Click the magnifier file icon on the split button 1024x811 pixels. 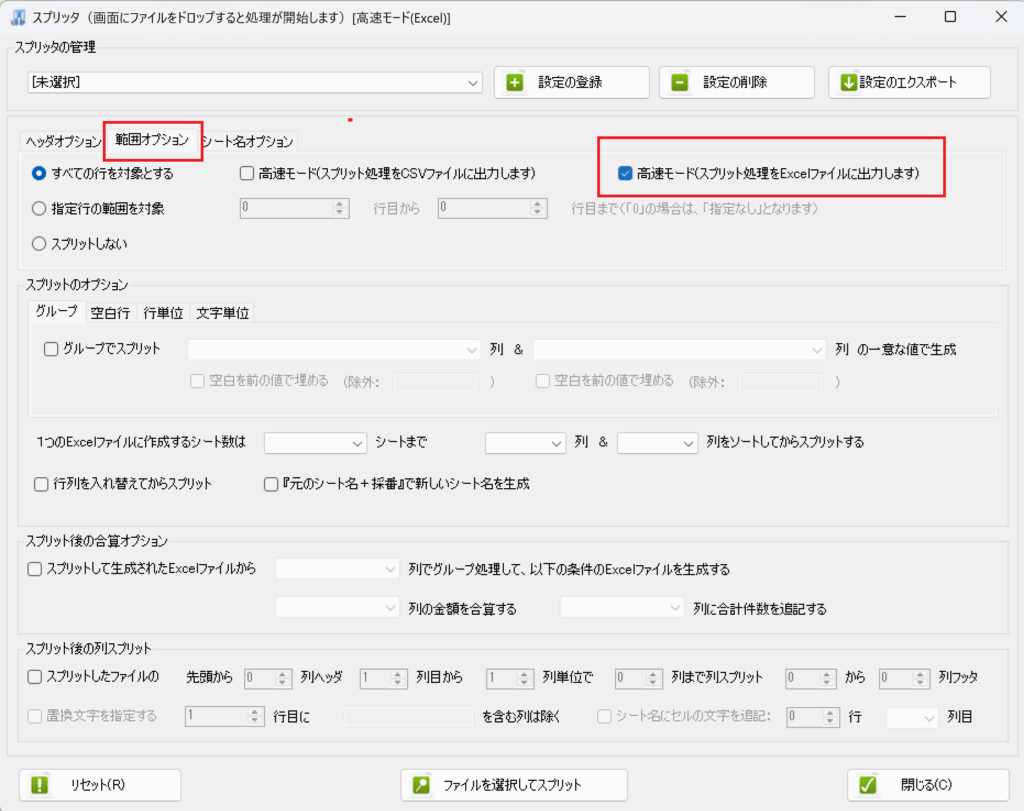coord(421,784)
